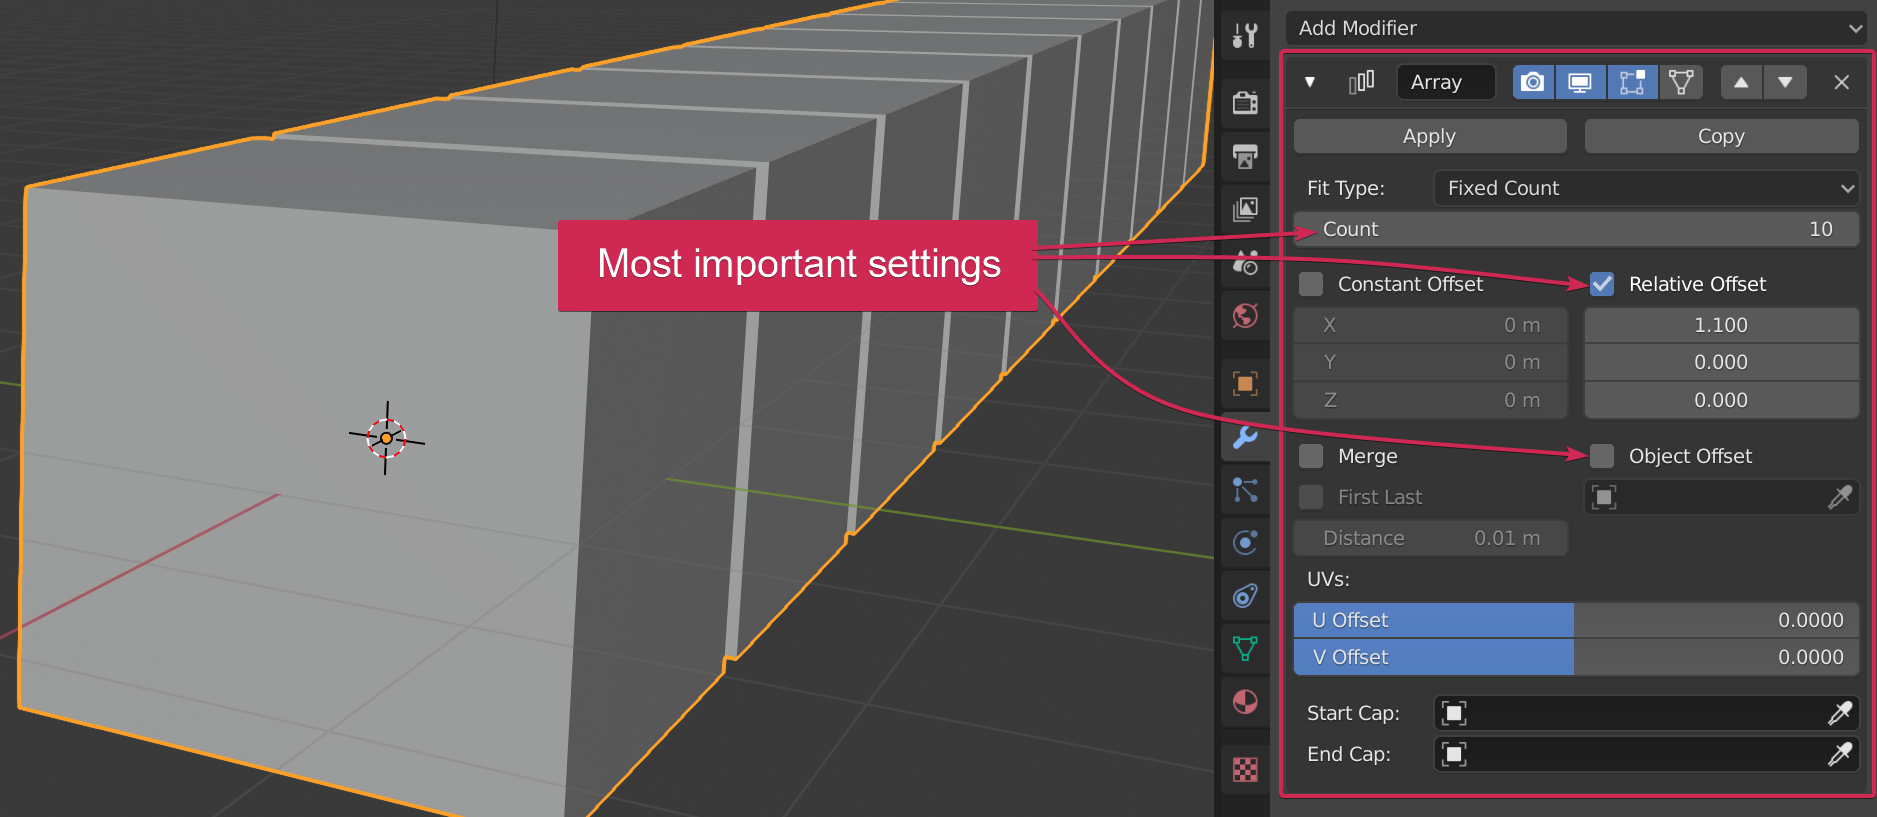Select the Modifiers wrench tab icon
Image resolution: width=1877 pixels, height=817 pixels.
pyautogui.click(x=1245, y=437)
